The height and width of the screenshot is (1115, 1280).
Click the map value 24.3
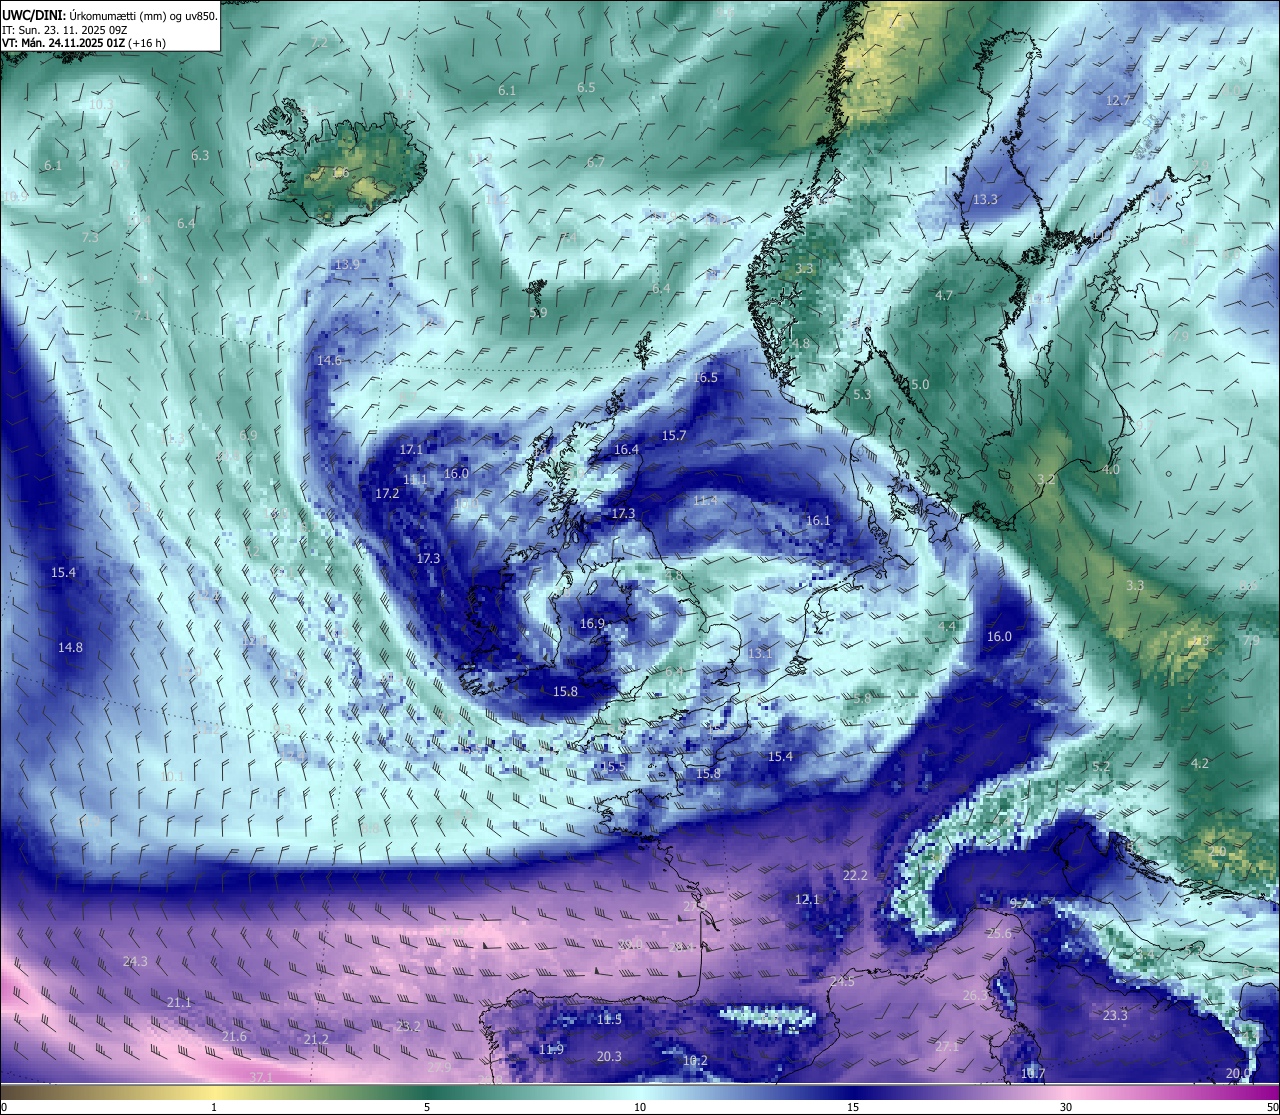click(135, 962)
